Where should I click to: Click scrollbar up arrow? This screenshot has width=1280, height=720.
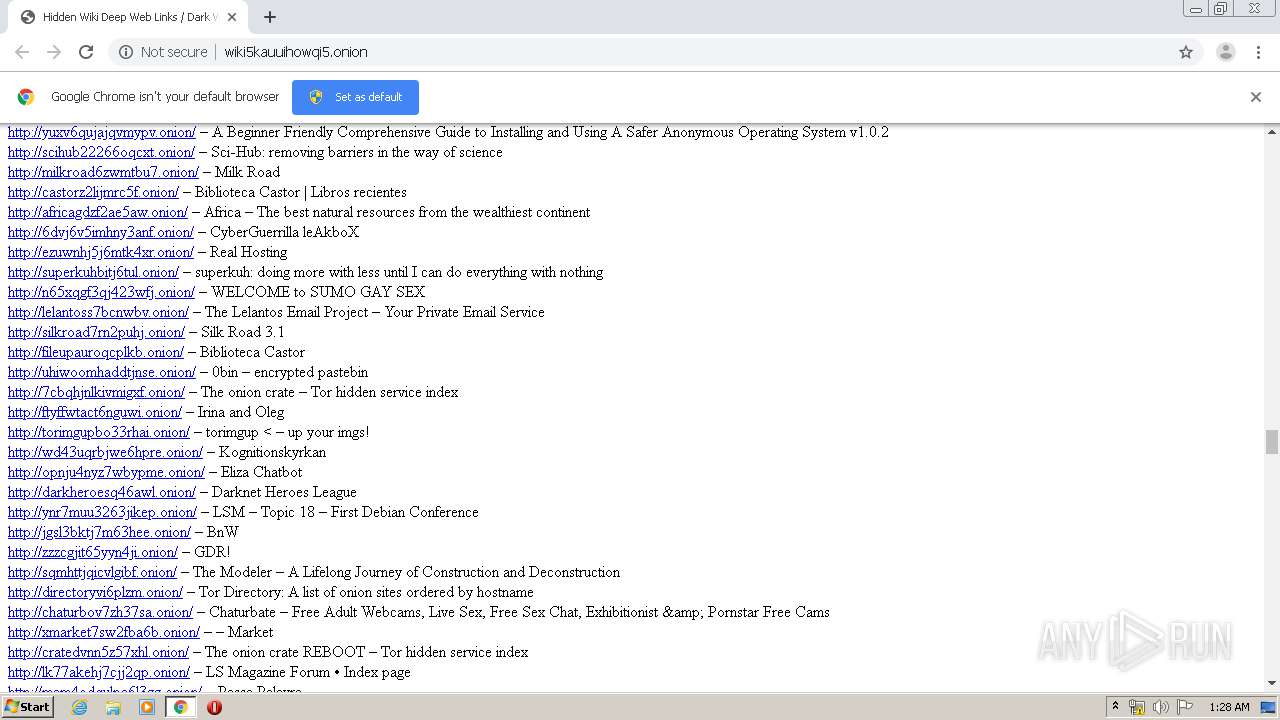click(1272, 132)
